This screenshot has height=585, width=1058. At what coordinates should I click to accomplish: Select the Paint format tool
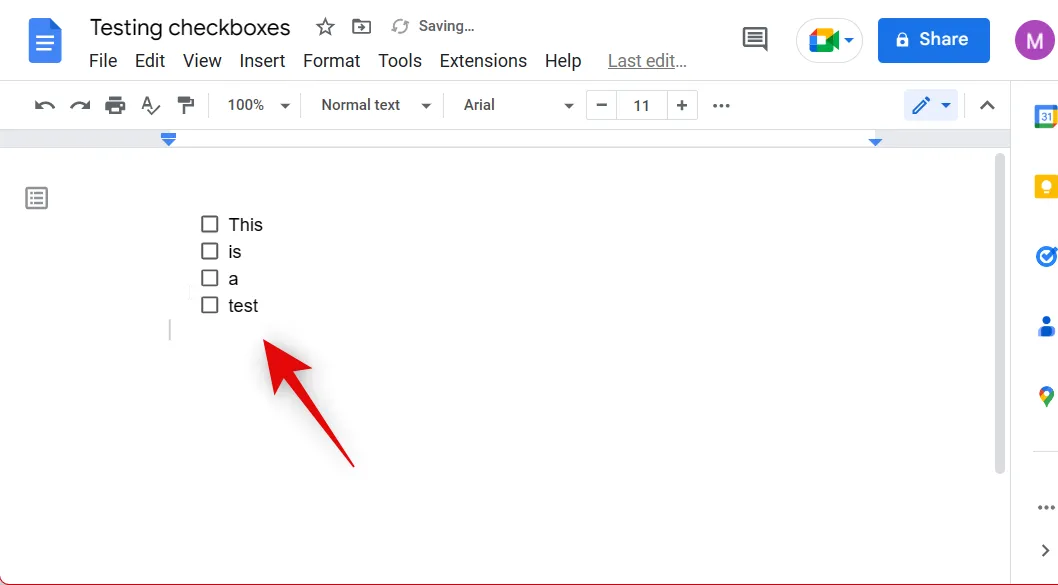pyautogui.click(x=186, y=105)
